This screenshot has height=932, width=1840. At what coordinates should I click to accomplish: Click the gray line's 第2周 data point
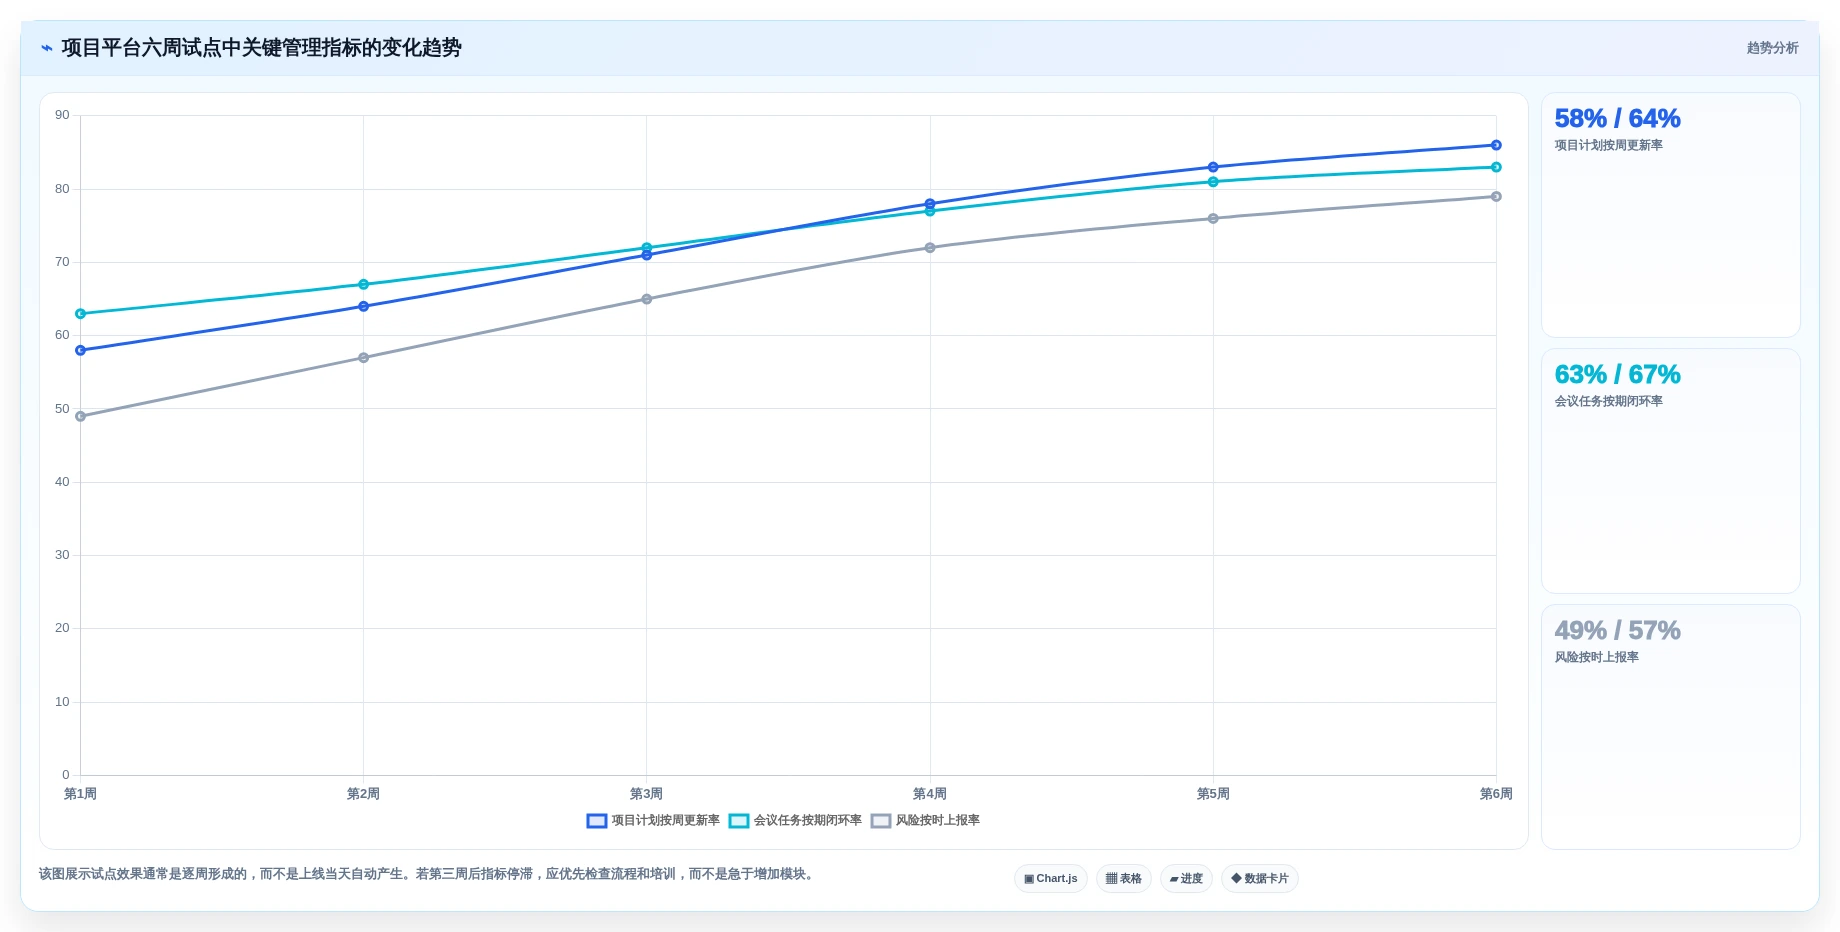pyautogui.click(x=363, y=358)
